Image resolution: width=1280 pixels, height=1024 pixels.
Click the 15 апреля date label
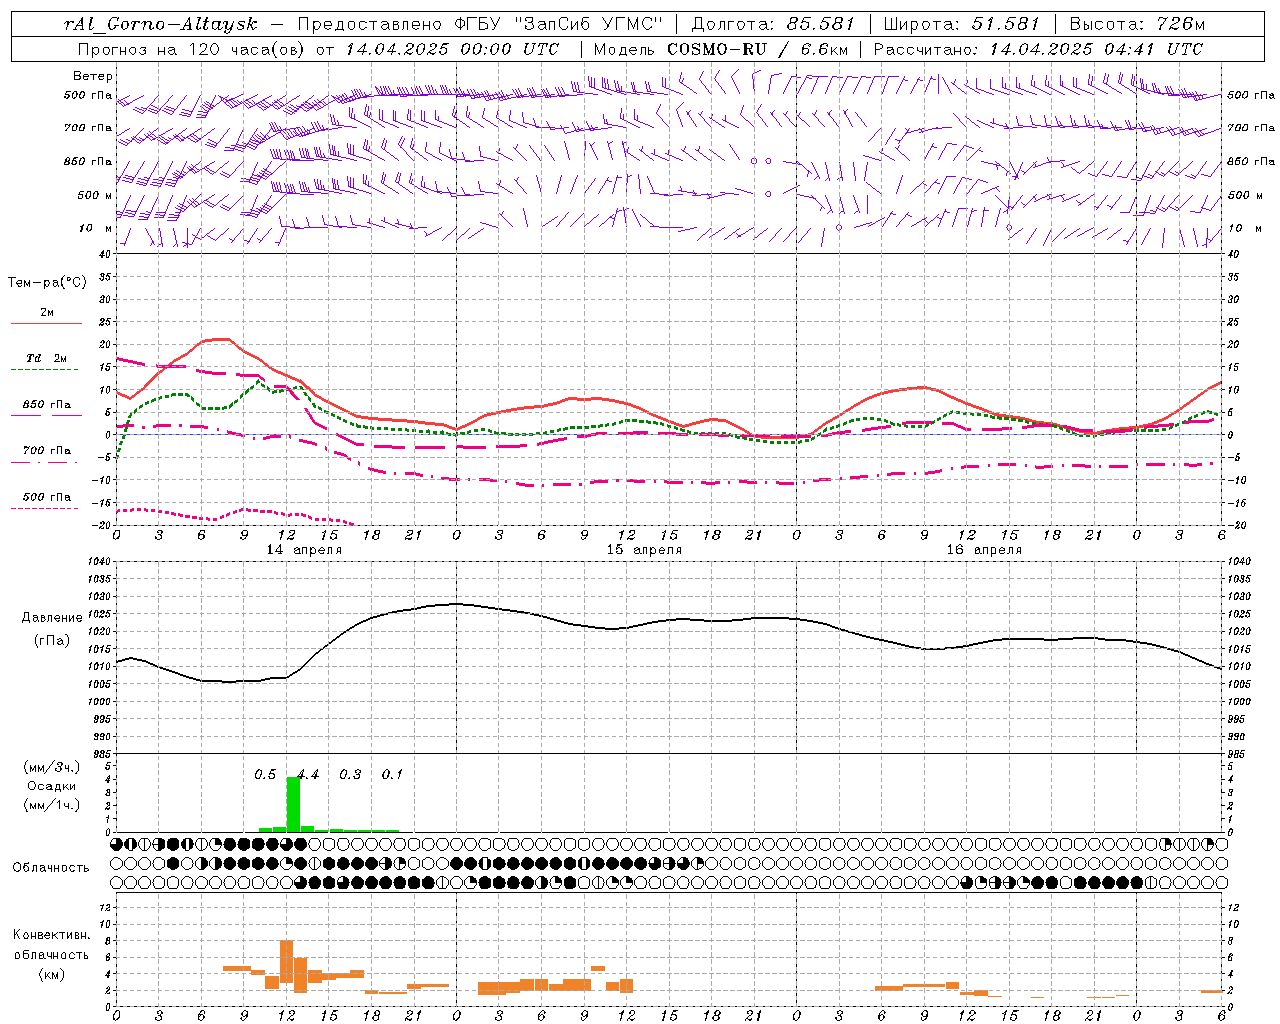point(644,550)
